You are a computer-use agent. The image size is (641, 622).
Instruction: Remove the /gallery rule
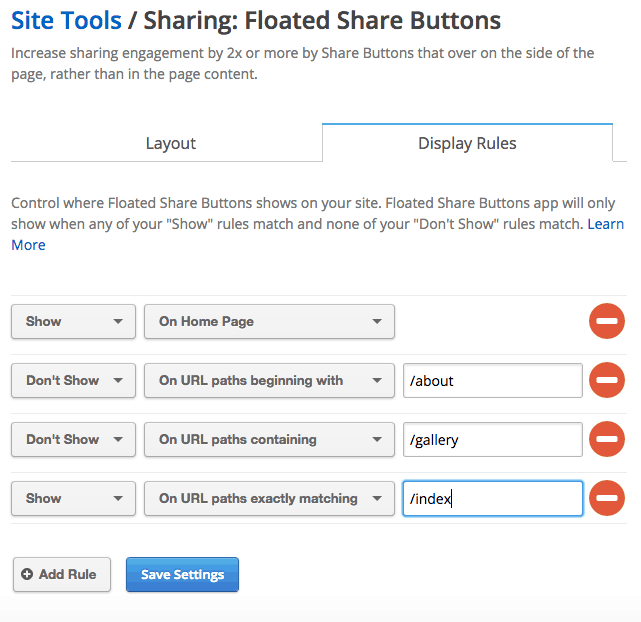[x=607, y=439]
